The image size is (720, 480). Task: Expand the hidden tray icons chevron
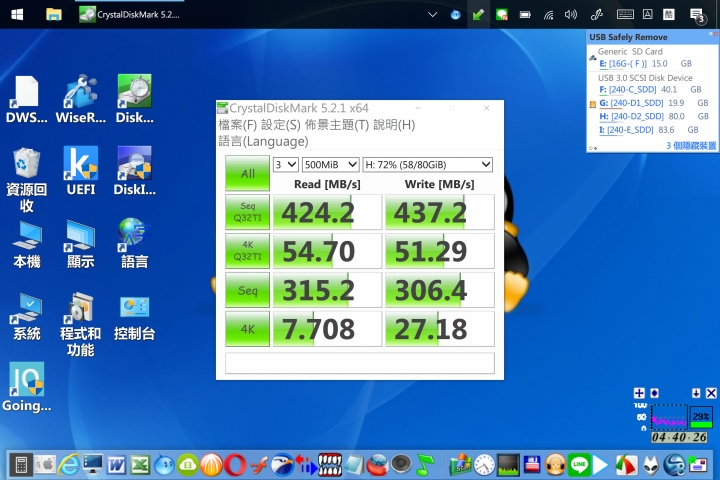(x=432, y=14)
